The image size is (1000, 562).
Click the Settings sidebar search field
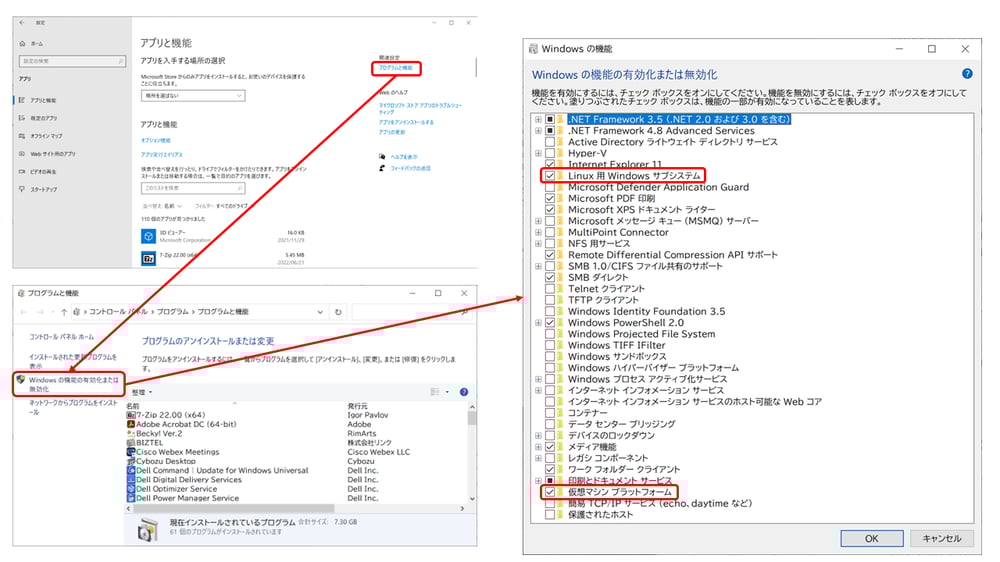pos(72,61)
